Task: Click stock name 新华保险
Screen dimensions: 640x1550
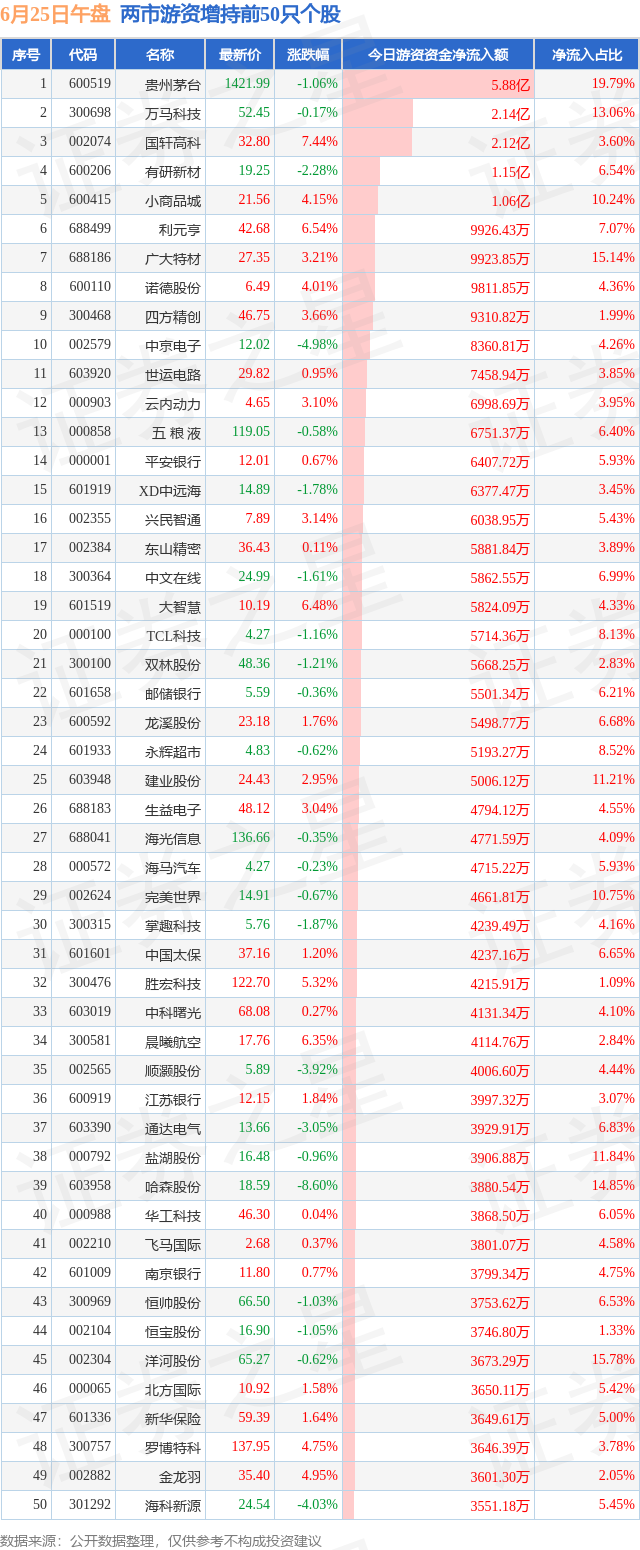Action: (173, 1418)
